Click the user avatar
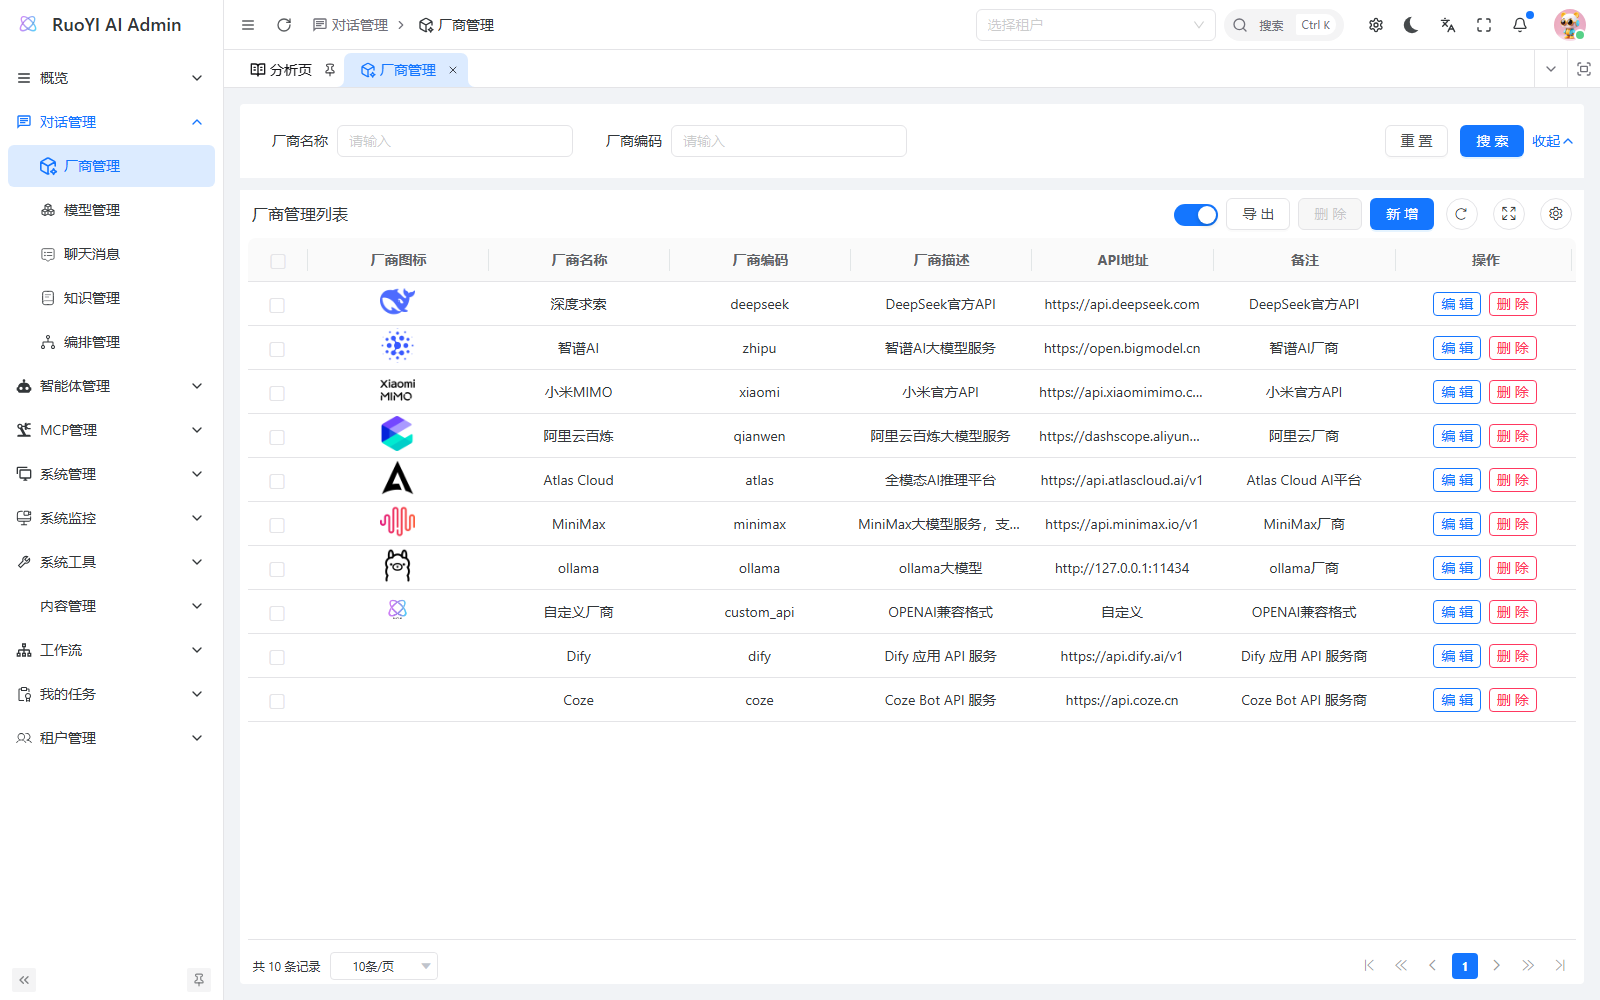This screenshot has width=1600, height=1000. 1569,25
